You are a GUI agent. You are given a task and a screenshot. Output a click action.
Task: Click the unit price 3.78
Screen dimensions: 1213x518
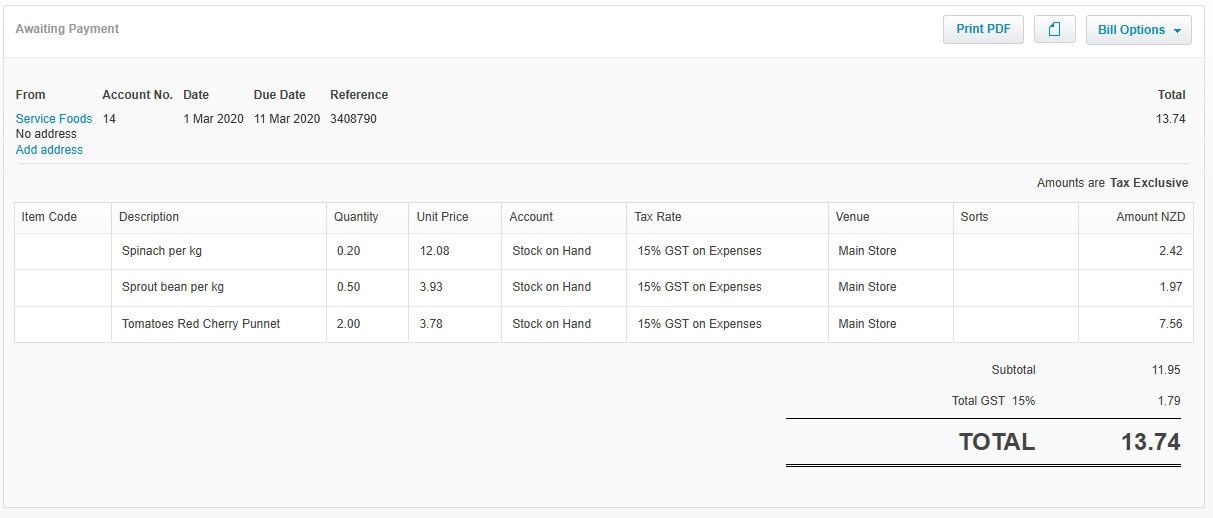point(431,324)
